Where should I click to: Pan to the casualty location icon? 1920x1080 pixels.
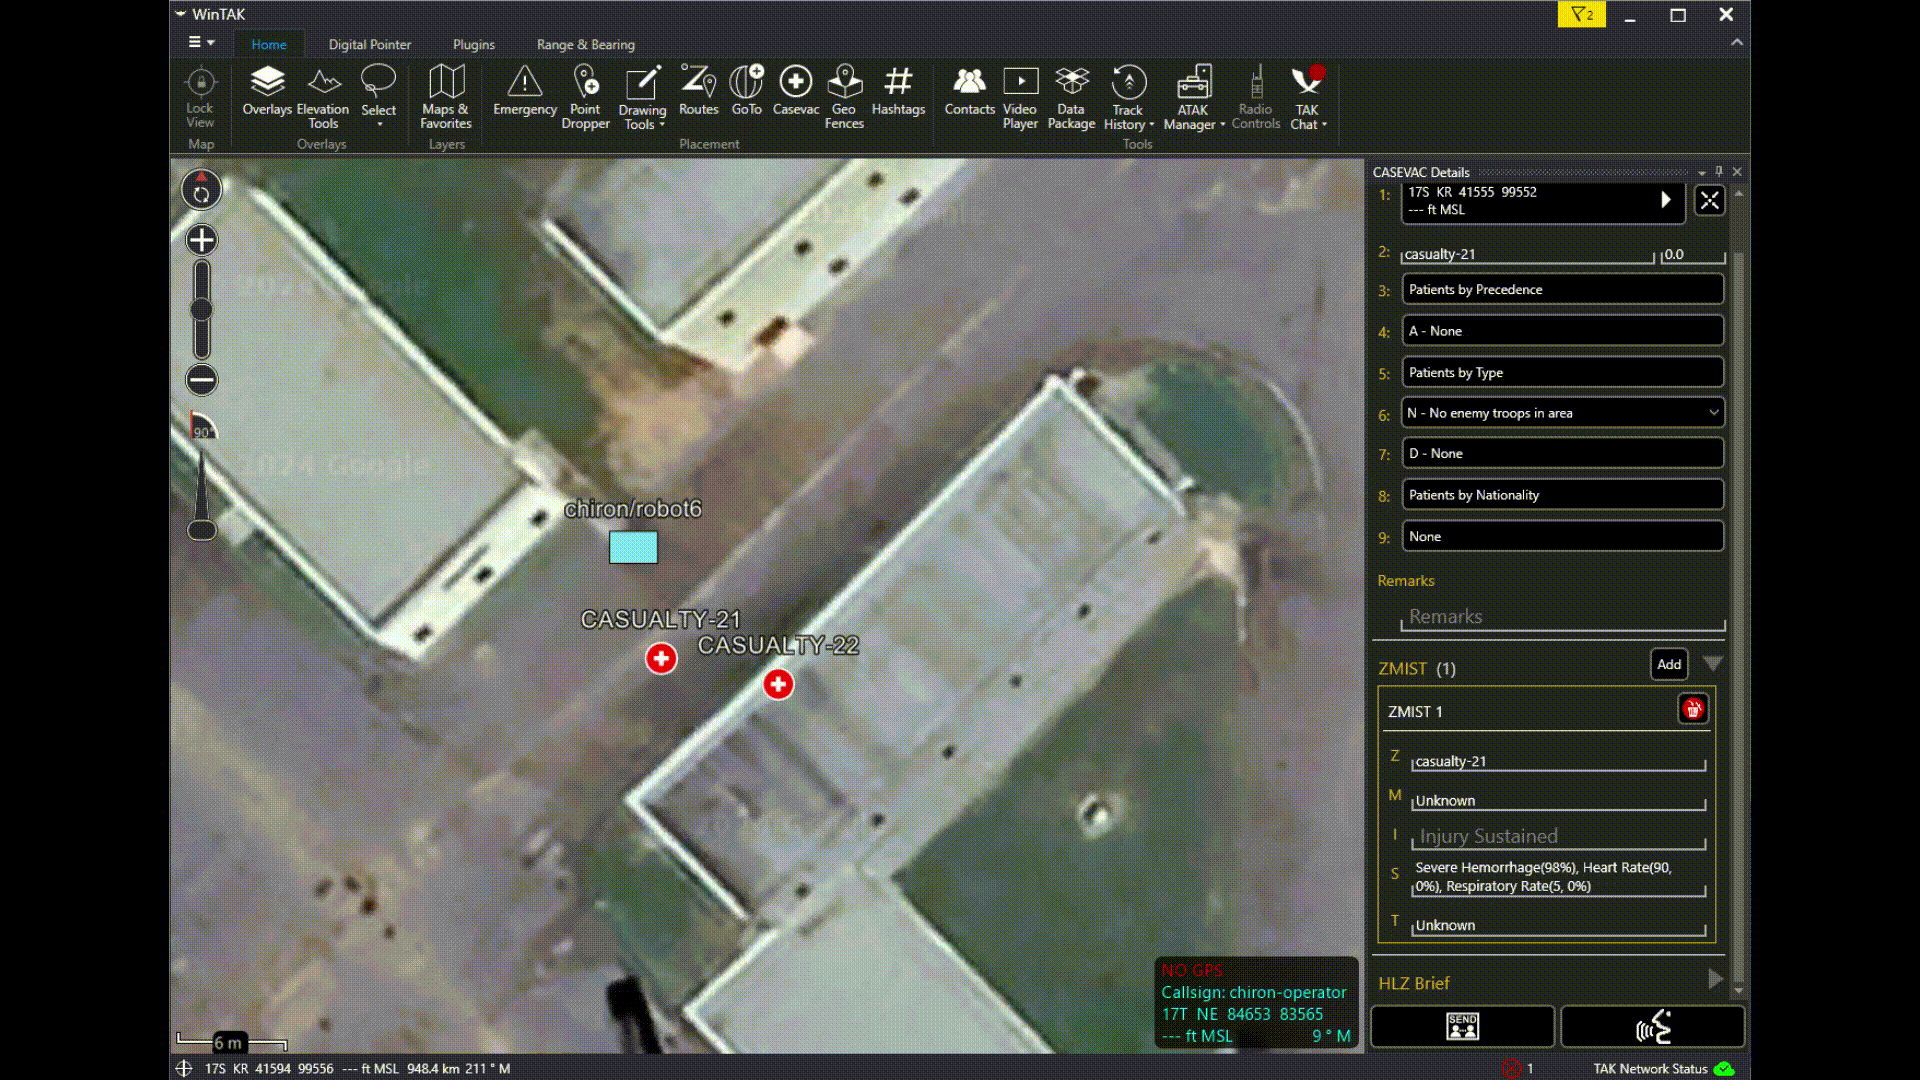[x=1710, y=201]
